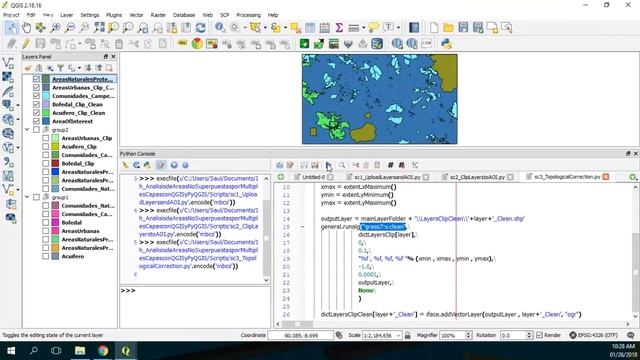Viewport: 640px width, 360px height.
Task: Collapse the group1 tree node
Action: click(x=27, y=197)
